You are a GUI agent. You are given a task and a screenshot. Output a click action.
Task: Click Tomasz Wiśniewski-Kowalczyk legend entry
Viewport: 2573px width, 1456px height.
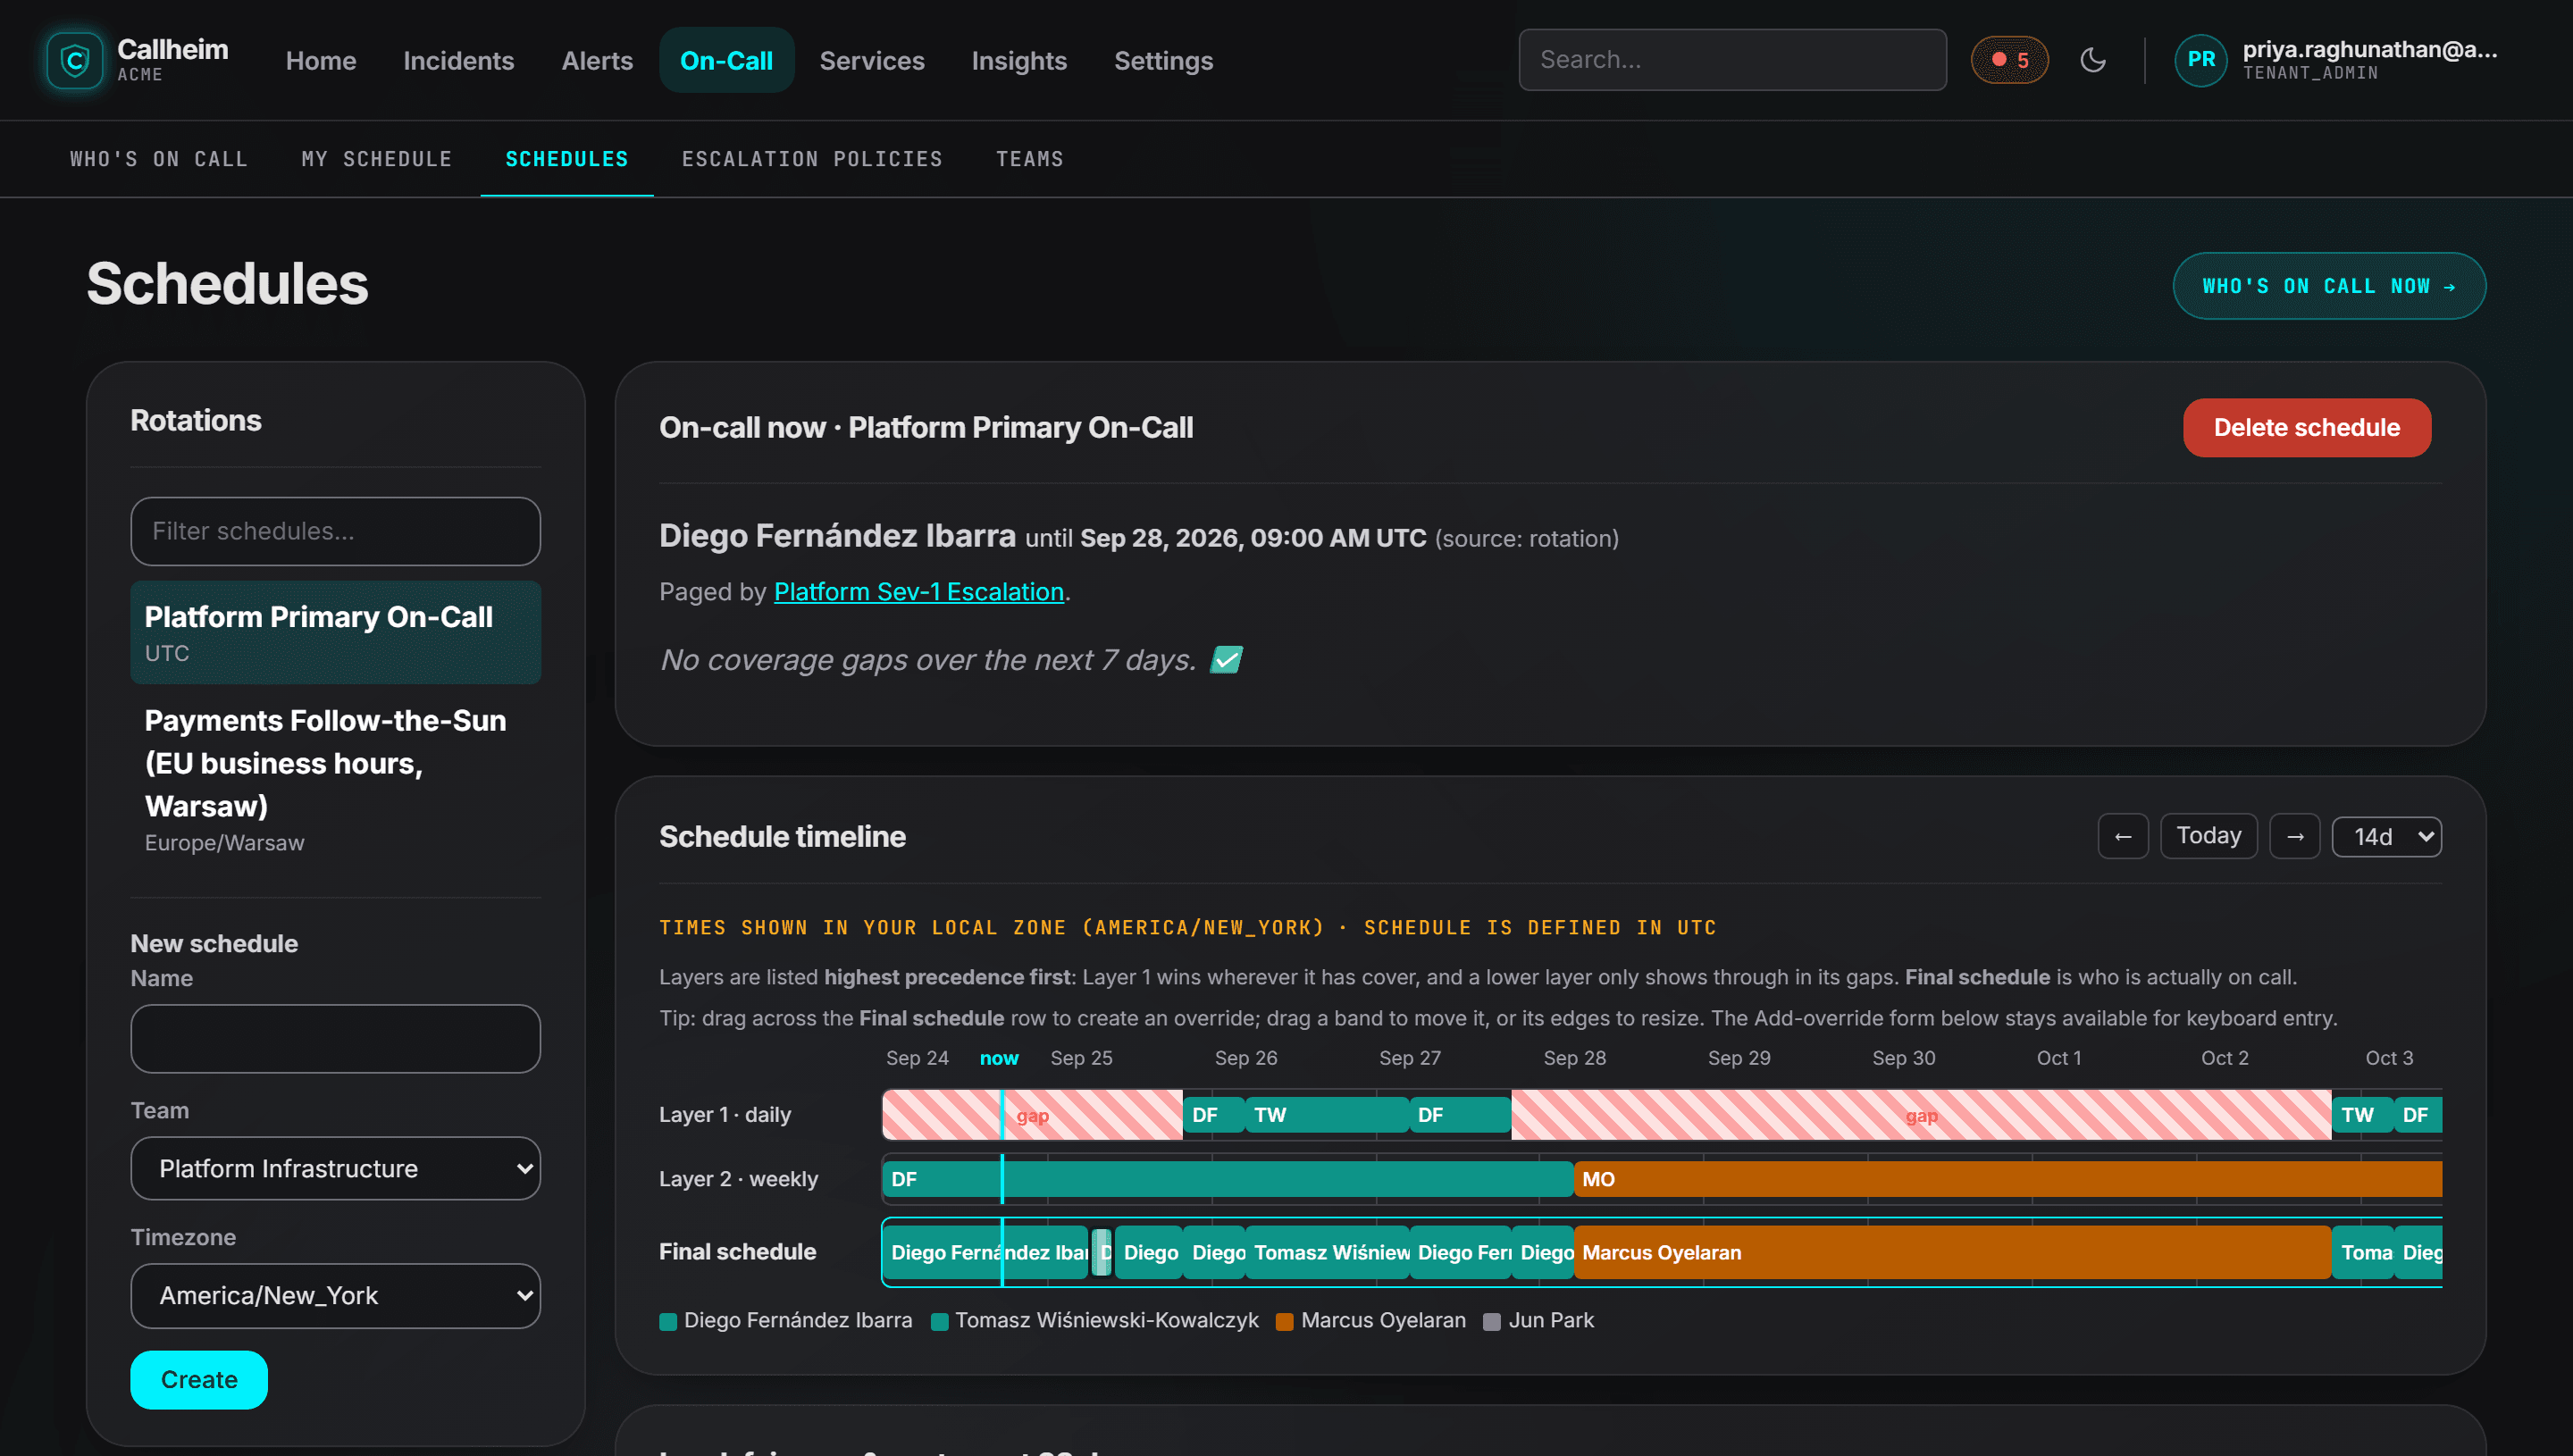(x=1095, y=1321)
